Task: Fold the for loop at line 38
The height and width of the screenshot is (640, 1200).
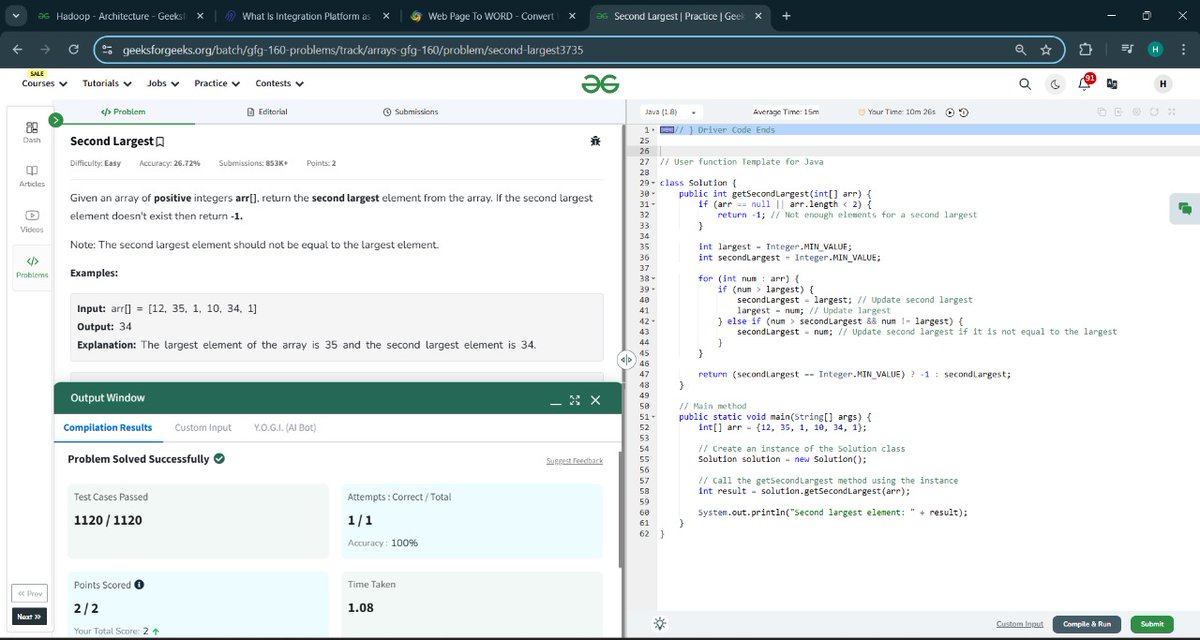Action: pos(652,278)
